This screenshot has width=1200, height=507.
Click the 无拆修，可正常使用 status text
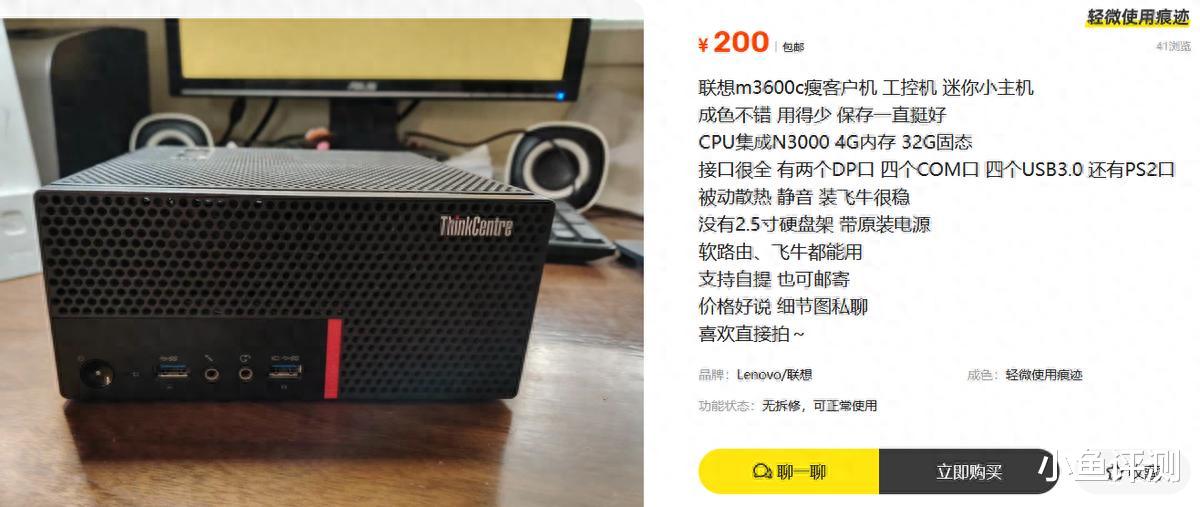[820, 406]
